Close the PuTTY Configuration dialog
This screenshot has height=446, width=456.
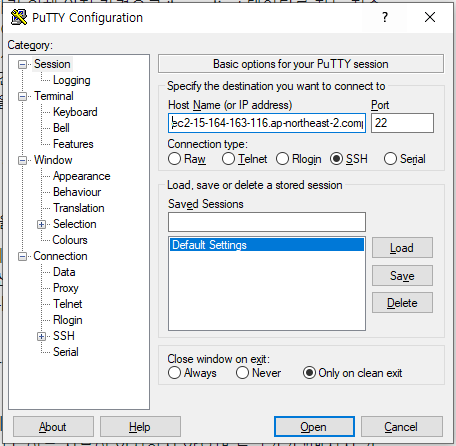pos(430,17)
